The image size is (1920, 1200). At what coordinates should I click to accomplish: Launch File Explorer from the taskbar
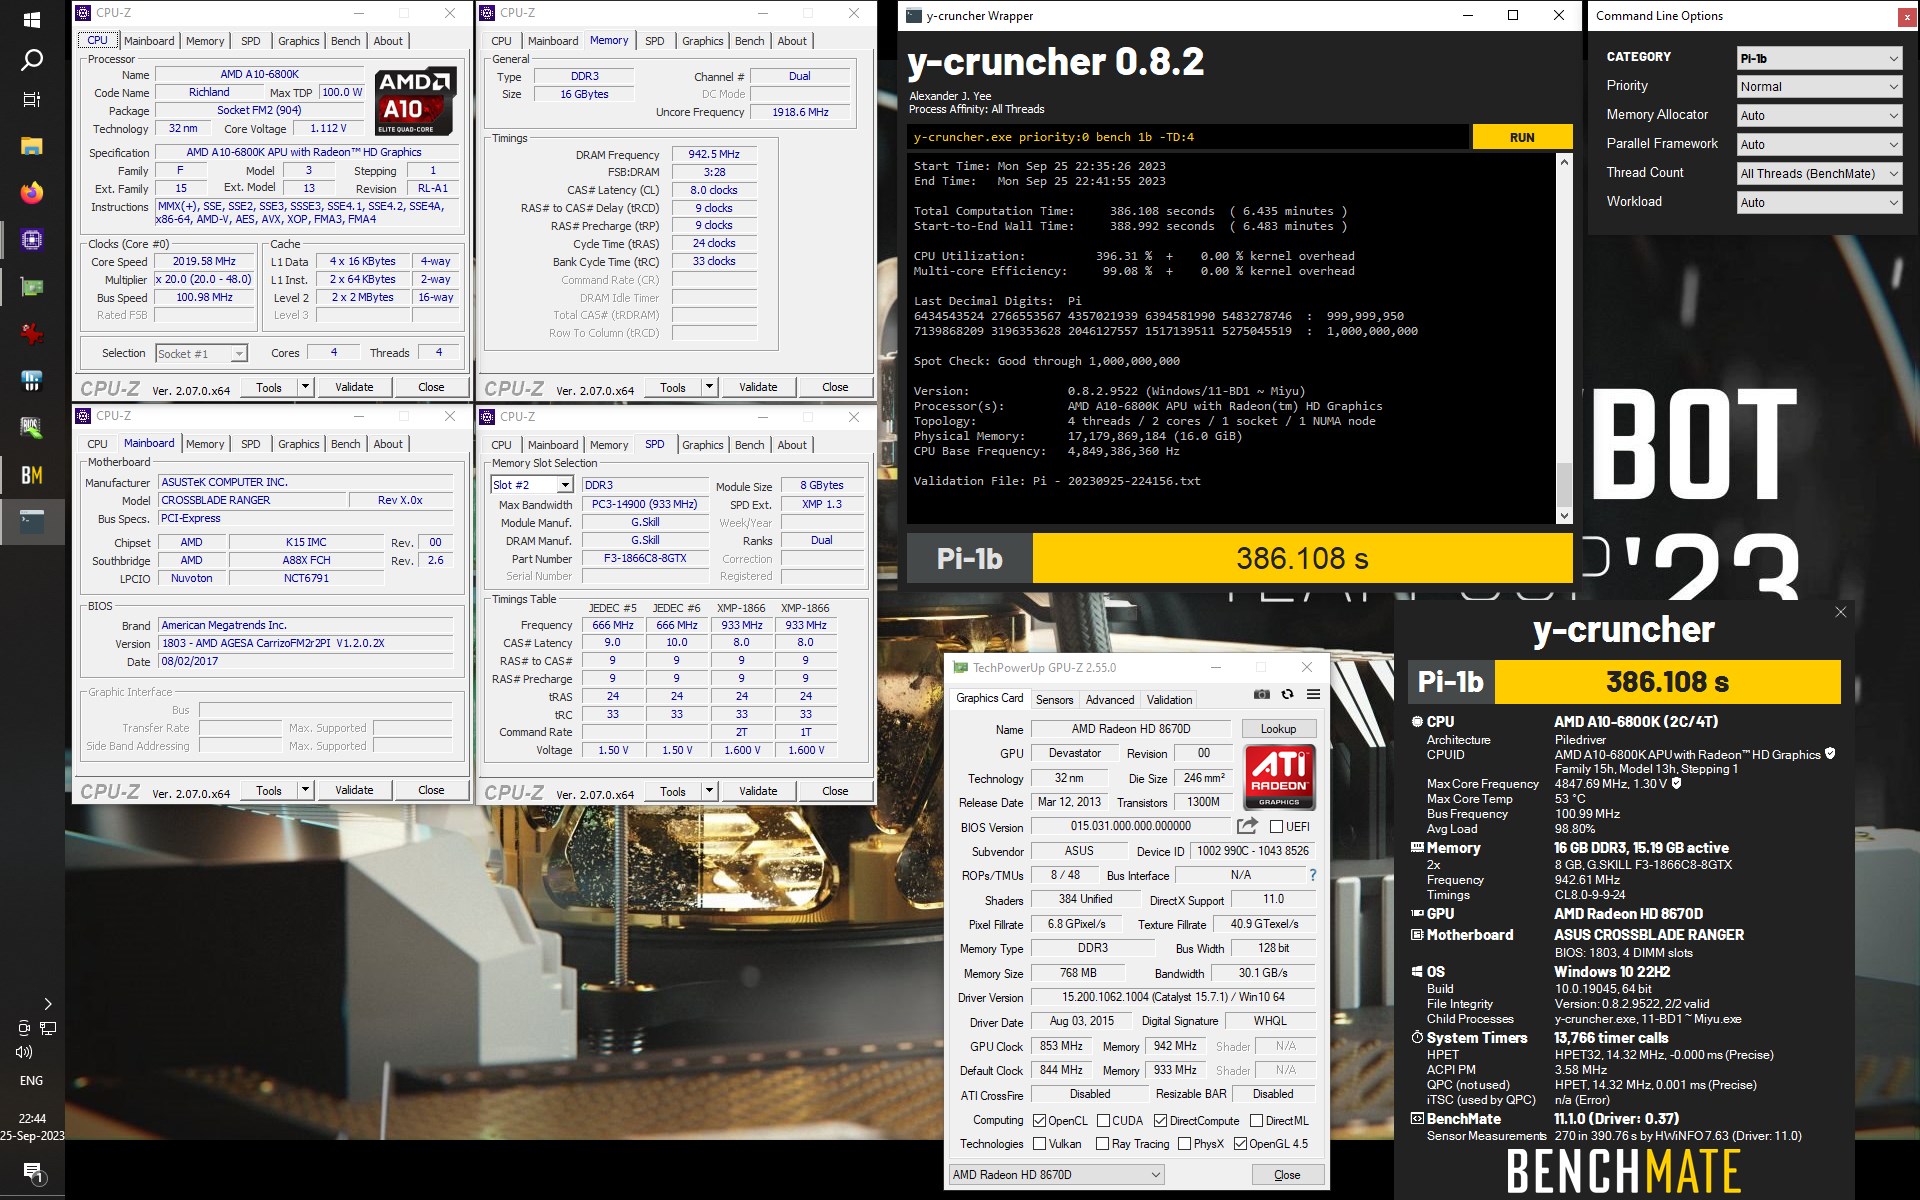click(x=32, y=146)
